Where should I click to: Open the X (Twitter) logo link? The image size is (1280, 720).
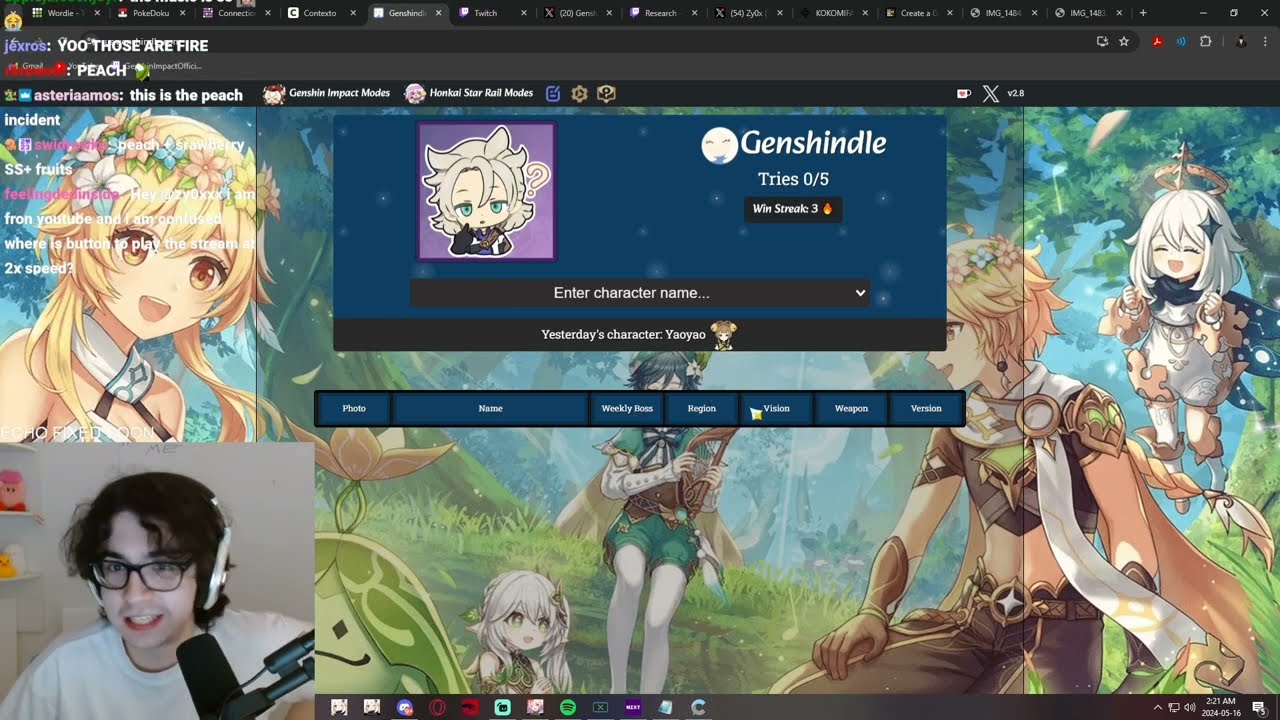pyautogui.click(x=990, y=93)
